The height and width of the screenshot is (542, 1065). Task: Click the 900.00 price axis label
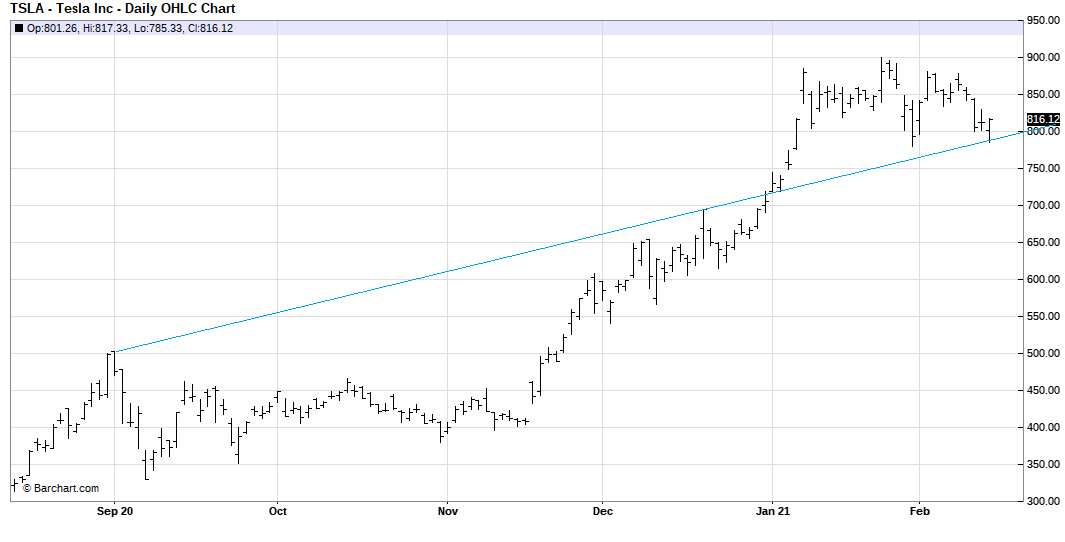(1044, 57)
